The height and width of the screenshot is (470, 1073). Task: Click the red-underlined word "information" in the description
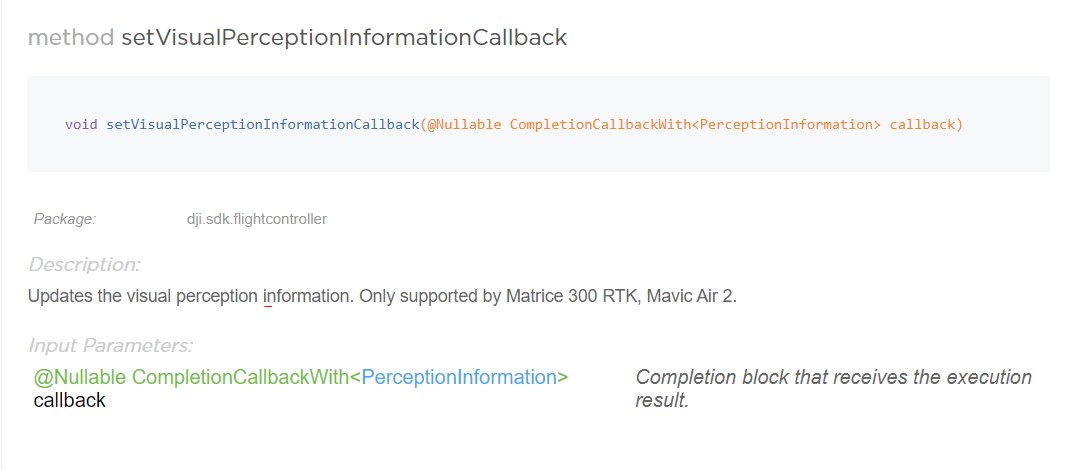pos(306,297)
